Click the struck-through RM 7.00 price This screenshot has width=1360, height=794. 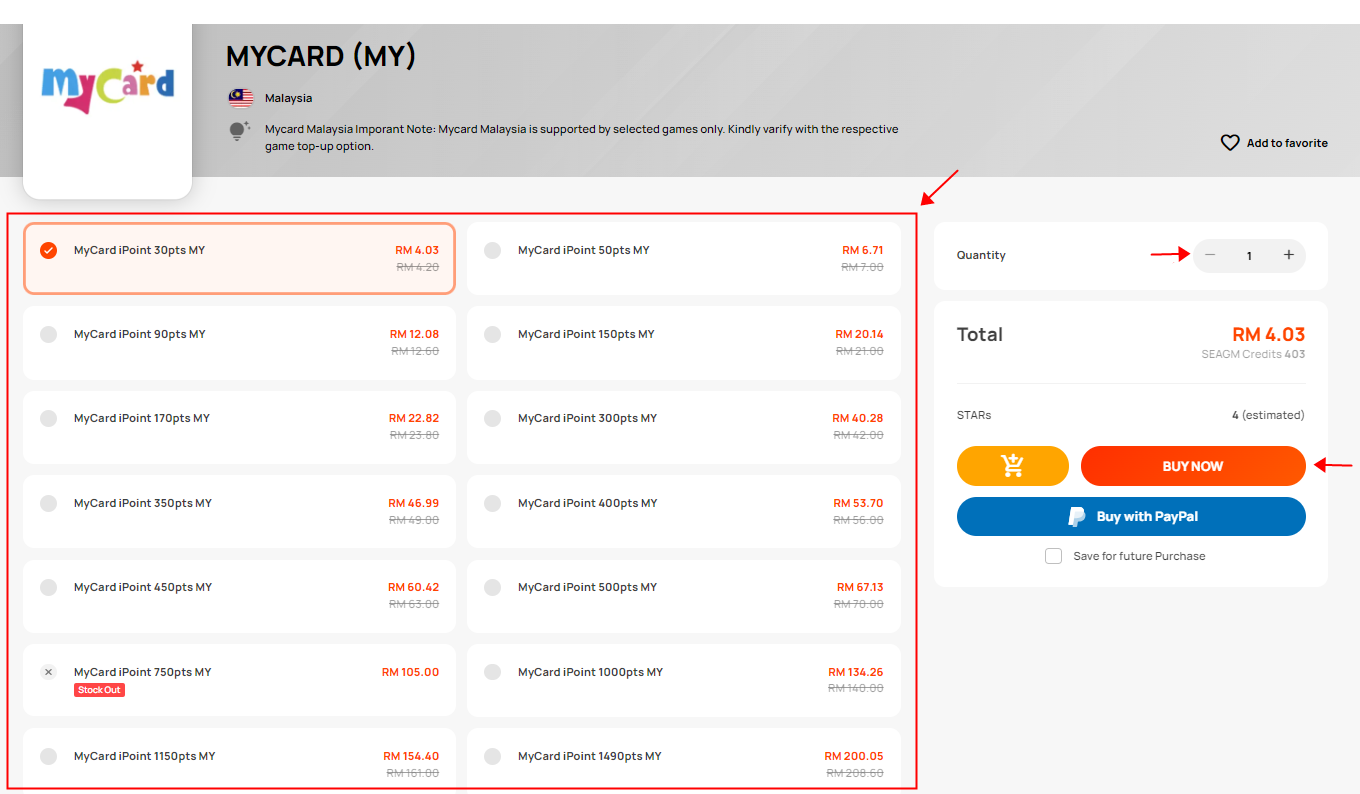(x=862, y=267)
